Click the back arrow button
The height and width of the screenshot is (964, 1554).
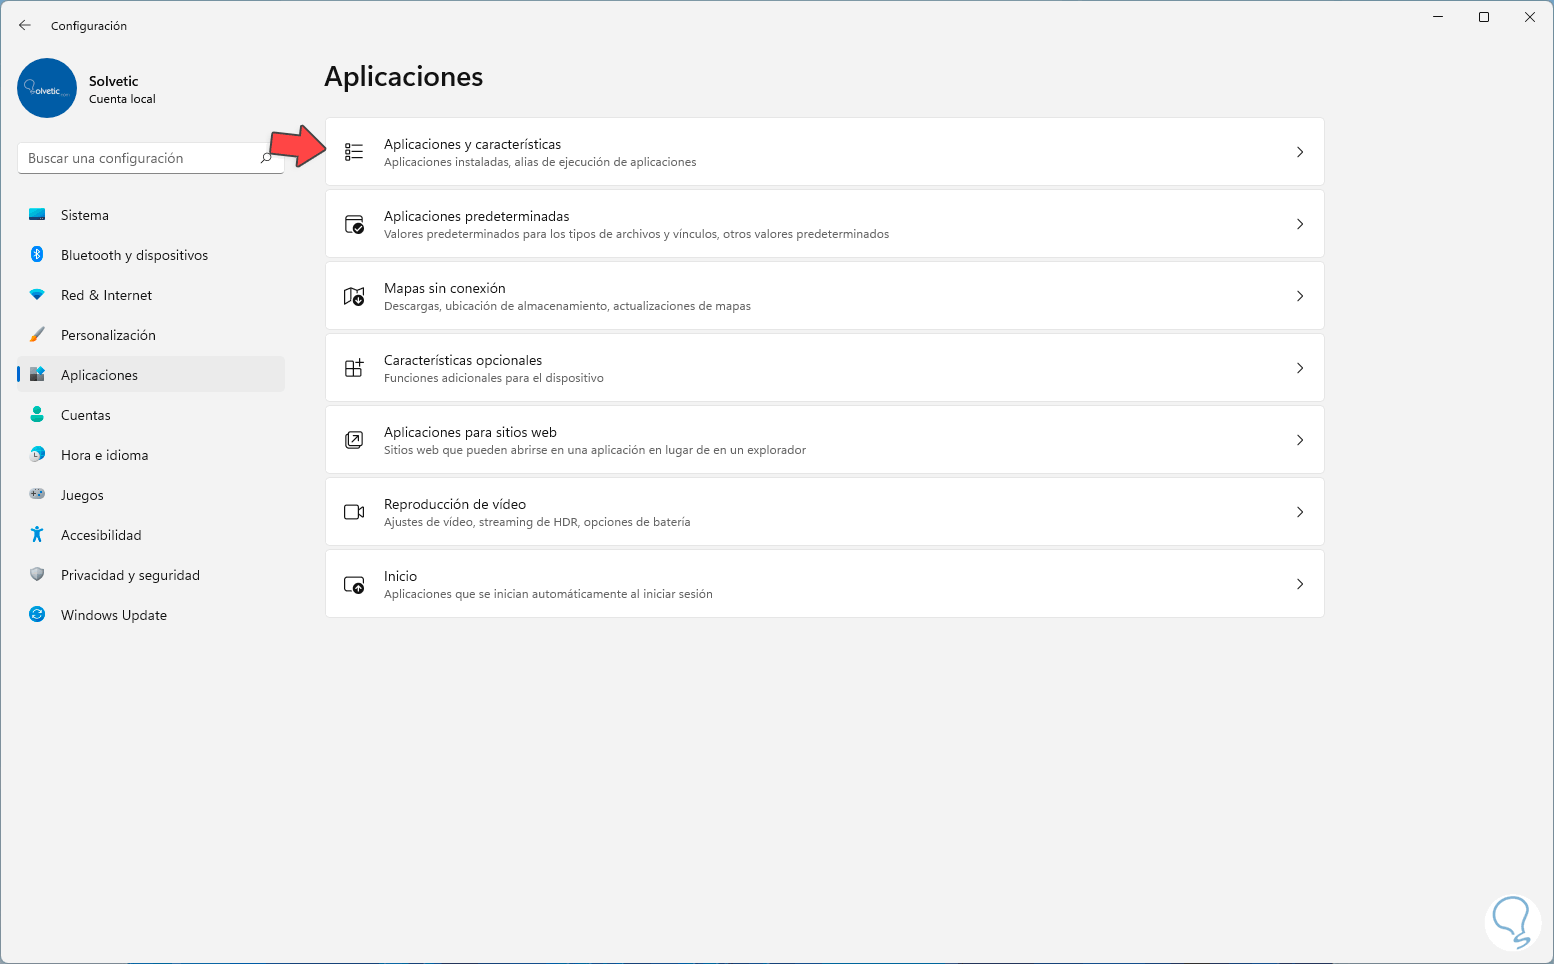[x=25, y=25]
